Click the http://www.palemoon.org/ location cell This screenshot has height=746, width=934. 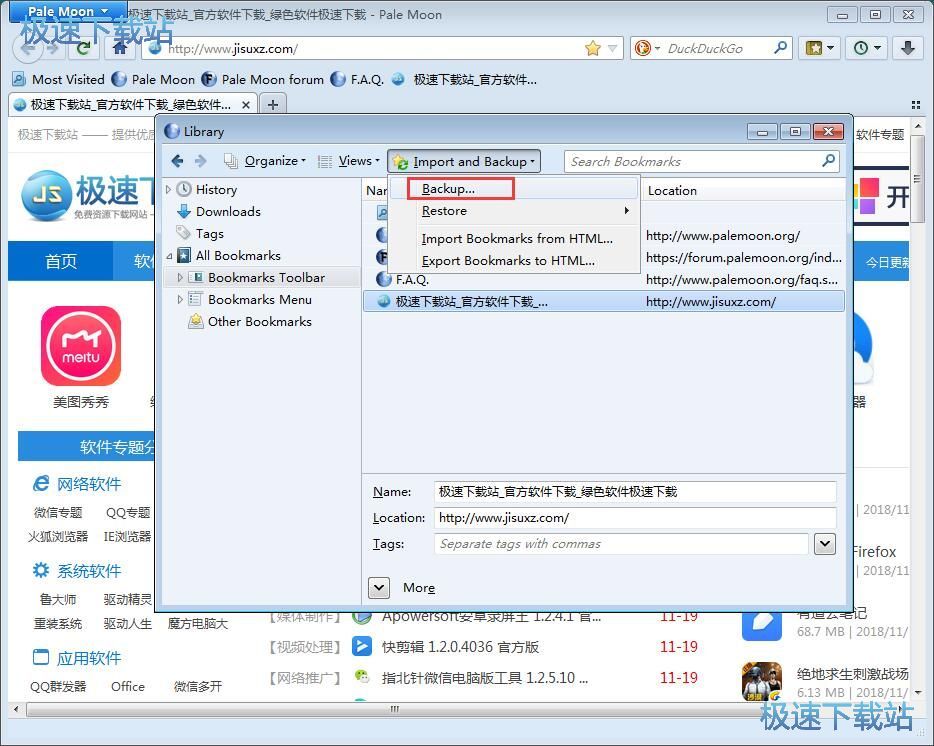(x=723, y=236)
